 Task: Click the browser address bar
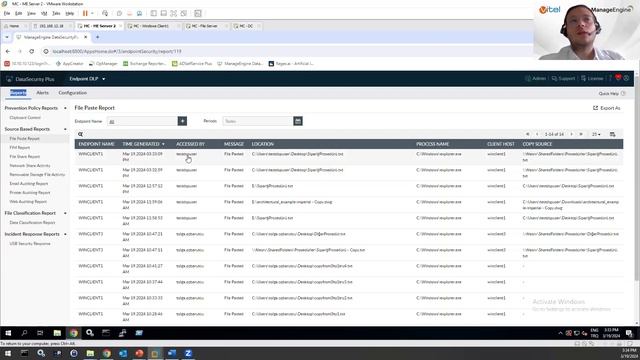click(286, 51)
